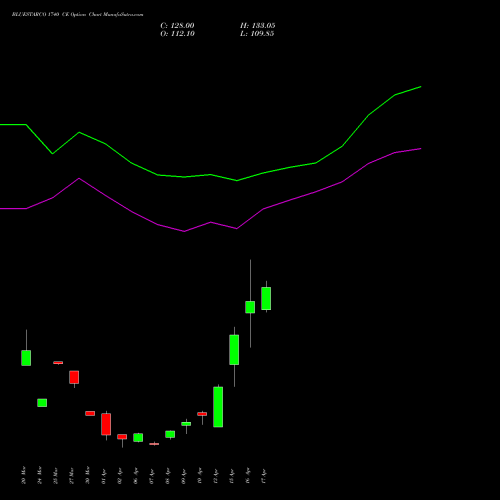
Task: Select the 17 Apr date label
Action: point(263,476)
